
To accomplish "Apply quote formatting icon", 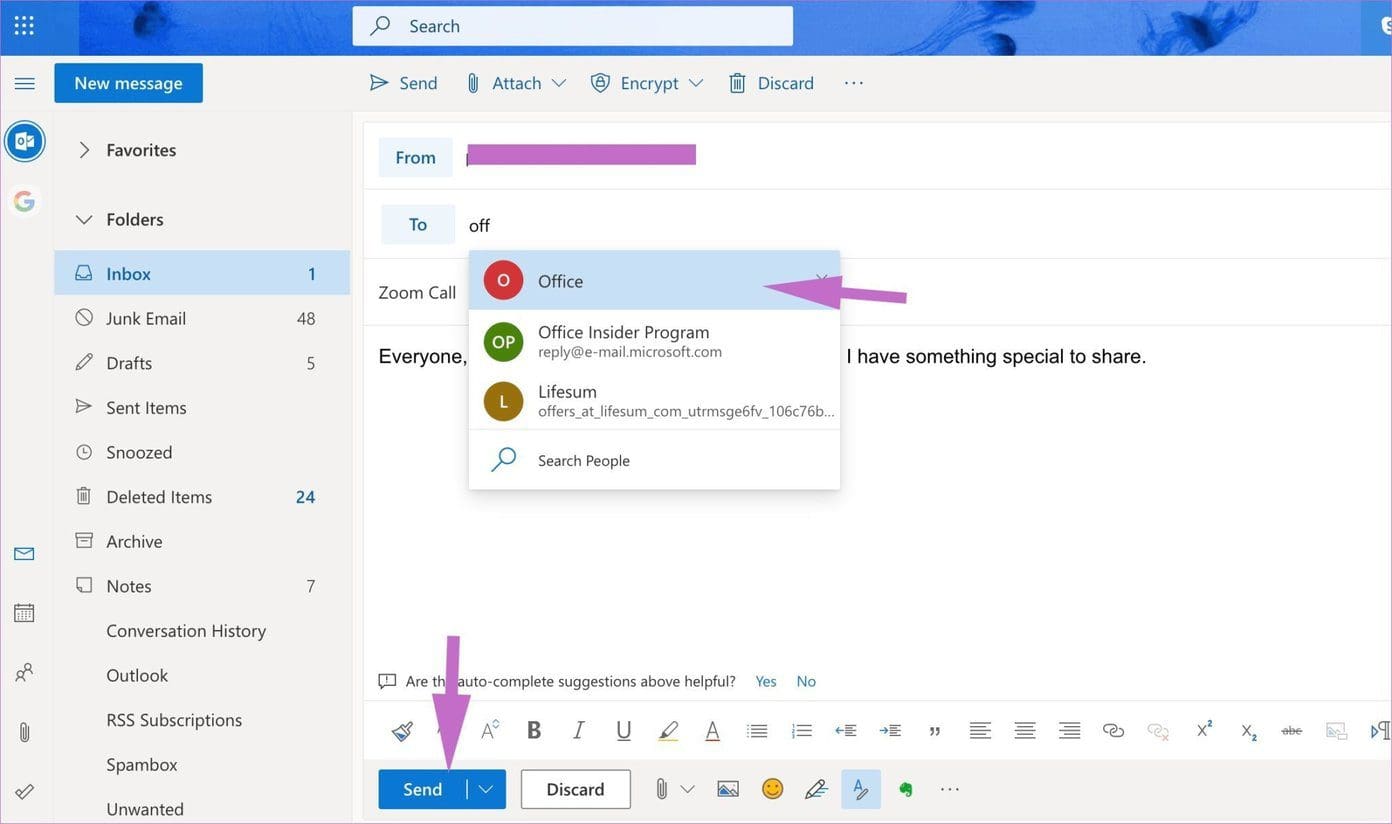I will [x=935, y=731].
